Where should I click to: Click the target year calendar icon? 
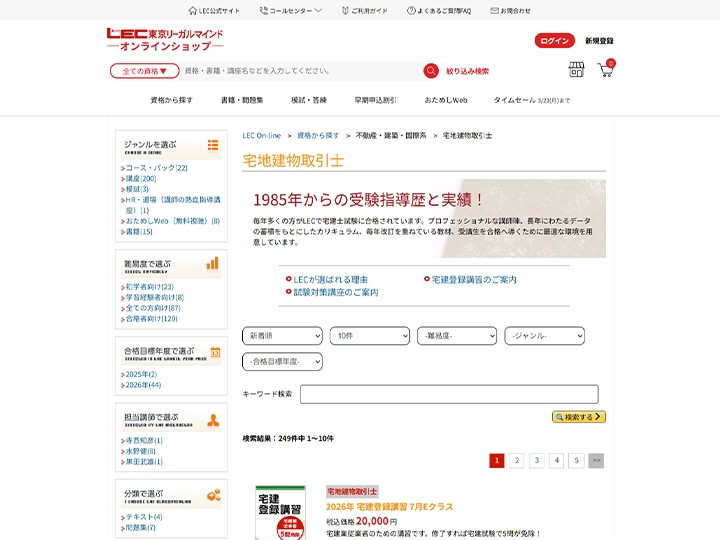coord(215,352)
